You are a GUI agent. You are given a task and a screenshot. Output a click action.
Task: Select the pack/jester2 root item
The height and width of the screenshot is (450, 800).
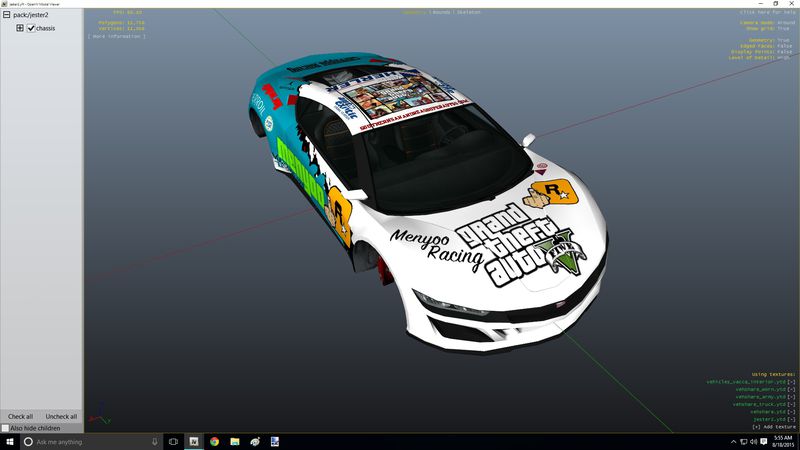click(31, 15)
